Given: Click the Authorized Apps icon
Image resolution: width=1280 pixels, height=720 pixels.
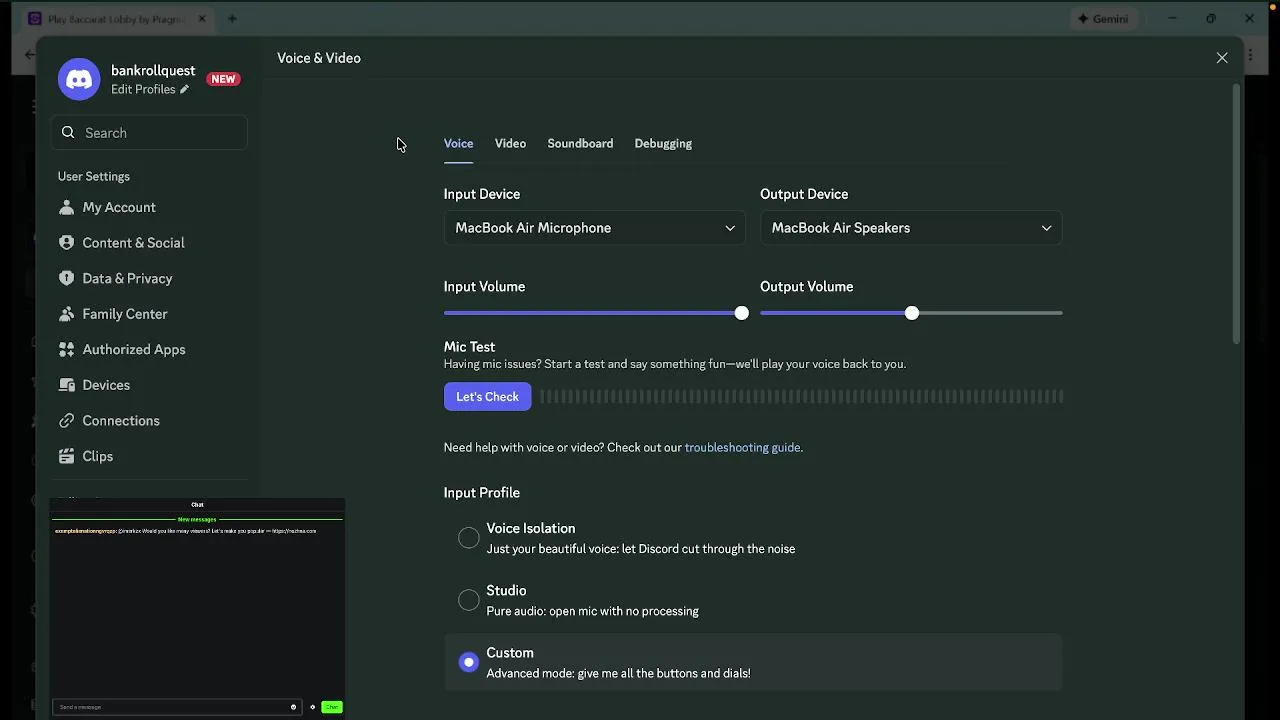Looking at the screenshot, I should click(67, 349).
